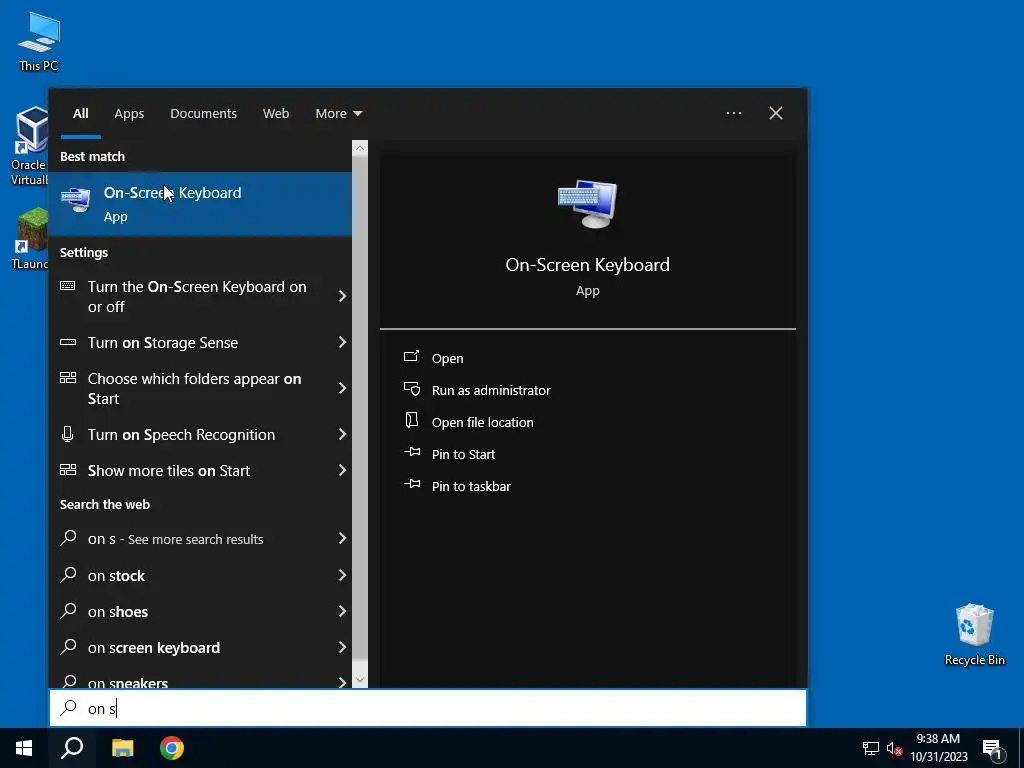This screenshot has width=1024, height=768.
Task: Expand Turn the On-Screen Keyboard on or off arrow
Action: (x=342, y=296)
